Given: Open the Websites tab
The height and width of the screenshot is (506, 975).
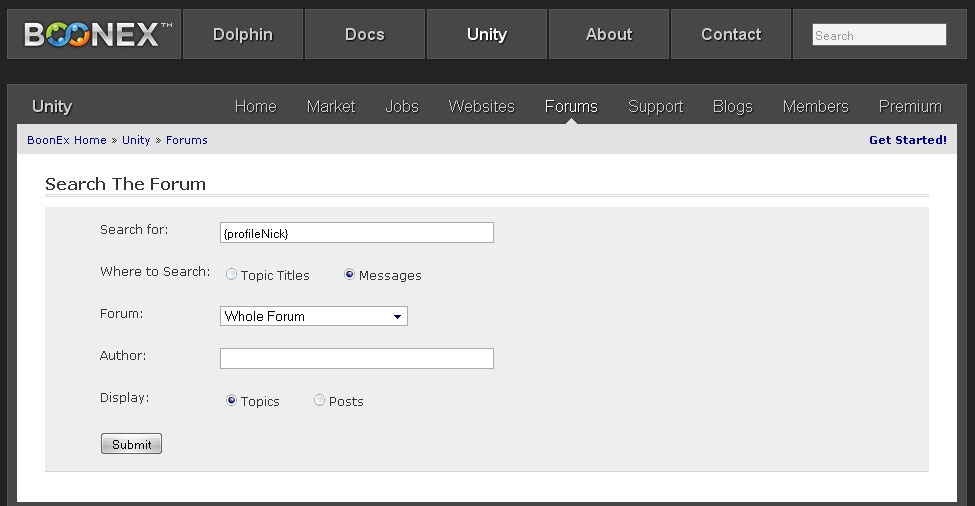Looking at the screenshot, I should 481,107.
